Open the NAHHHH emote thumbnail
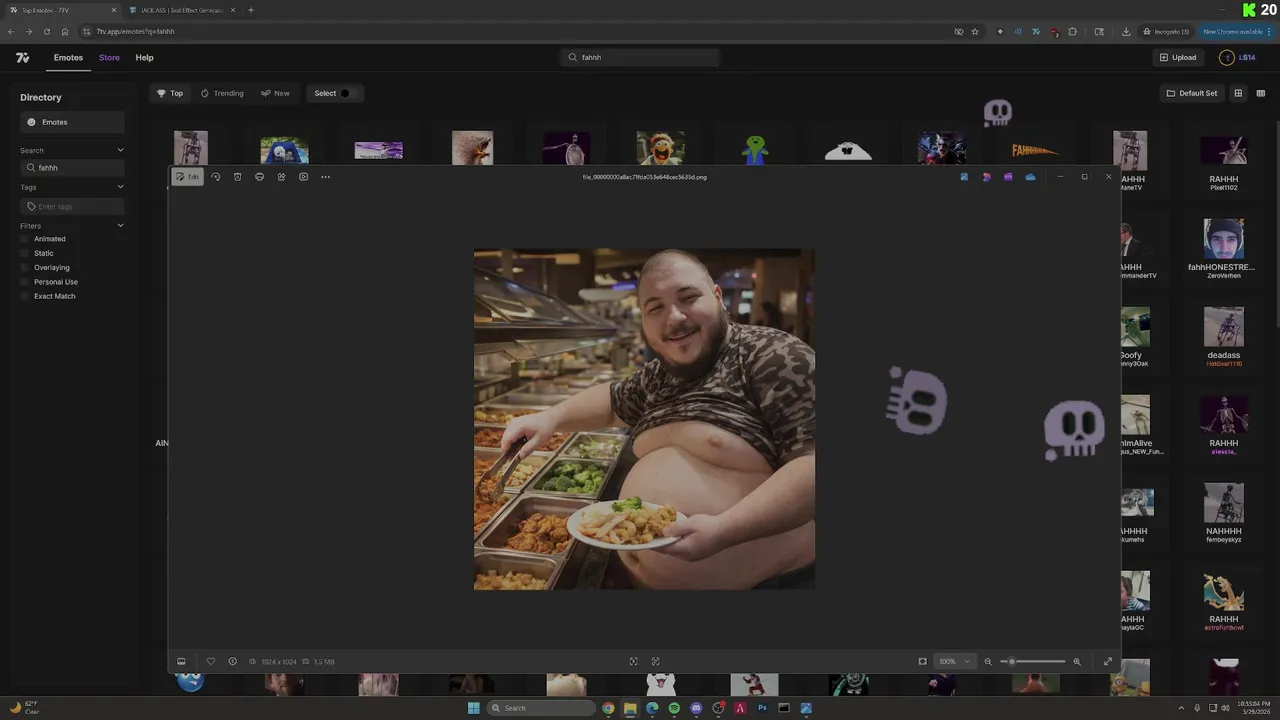The image size is (1280, 720). click(x=1224, y=503)
